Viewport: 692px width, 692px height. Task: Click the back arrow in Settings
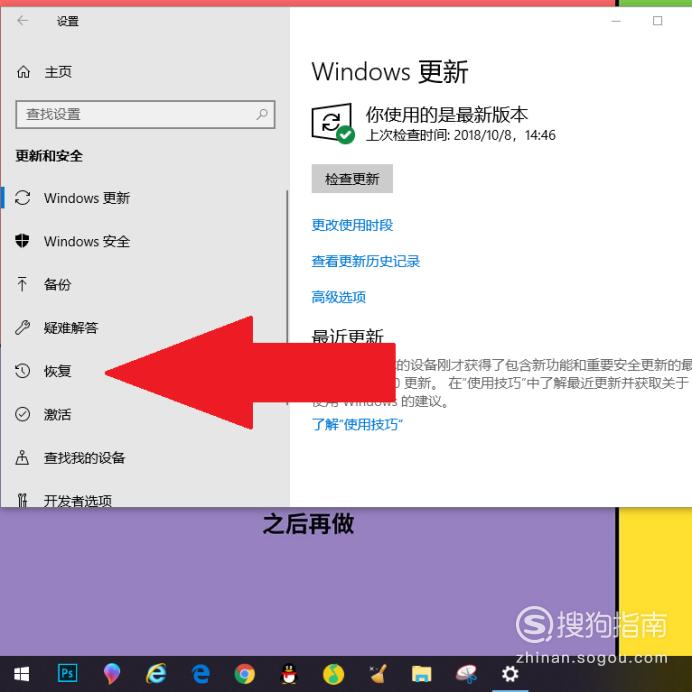pyautogui.click(x=23, y=20)
